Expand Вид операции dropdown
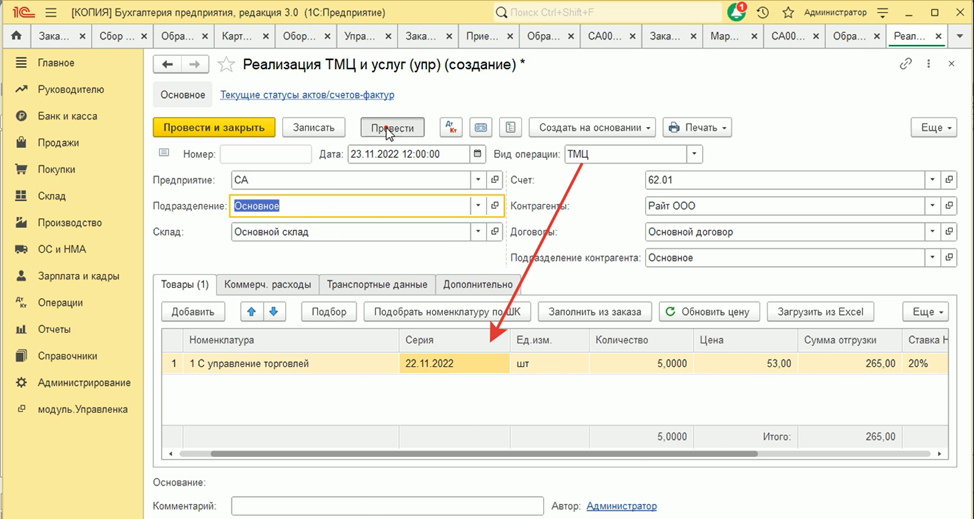Viewport: 974px width, 519px height. (694, 154)
